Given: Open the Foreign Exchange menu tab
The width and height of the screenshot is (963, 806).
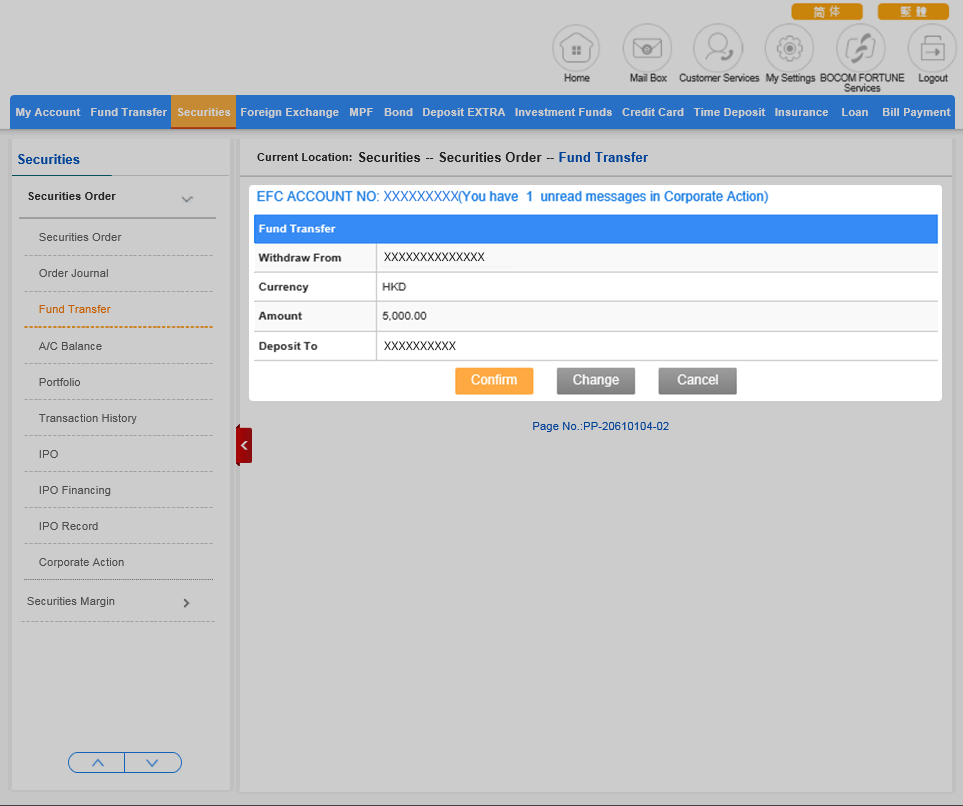Looking at the screenshot, I should coord(289,112).
